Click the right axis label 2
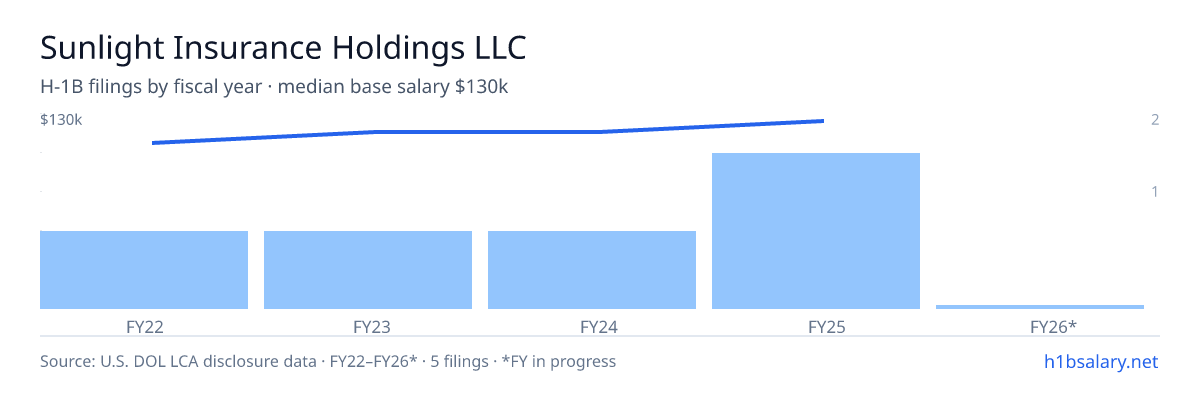1200x400 pixels. click(1155, 120)
